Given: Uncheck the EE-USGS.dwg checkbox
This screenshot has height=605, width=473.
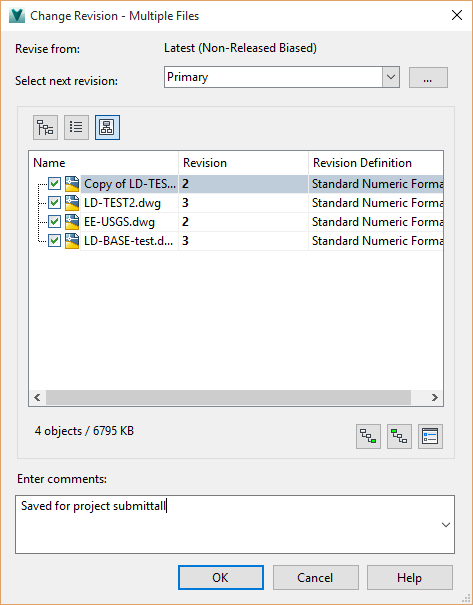Looking at the screenshot, I should (x=54, y=221).
